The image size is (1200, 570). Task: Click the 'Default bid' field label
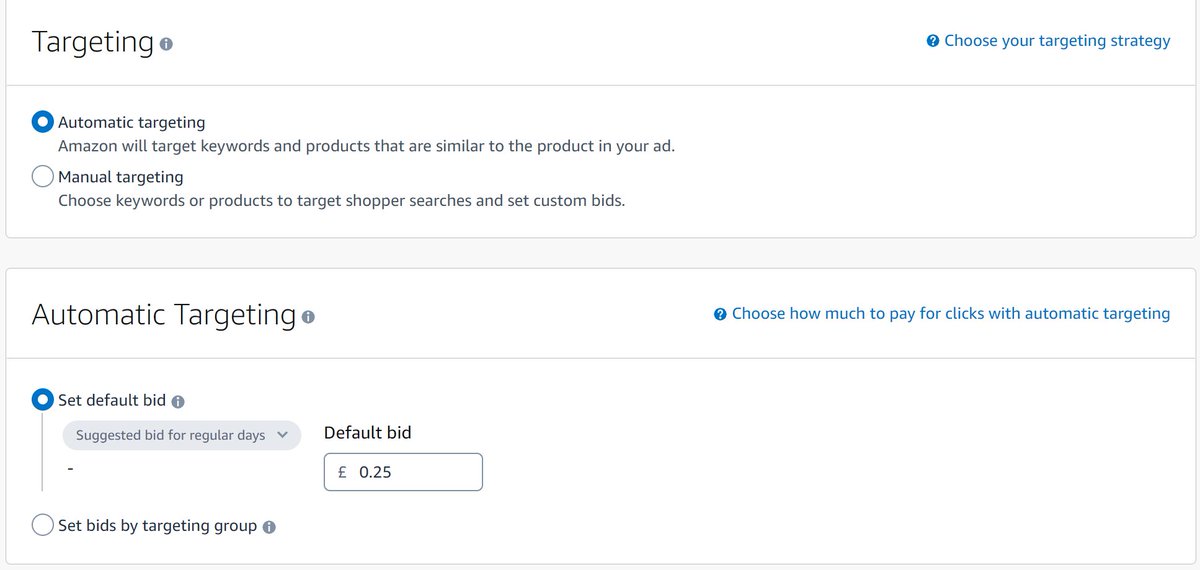367,433
